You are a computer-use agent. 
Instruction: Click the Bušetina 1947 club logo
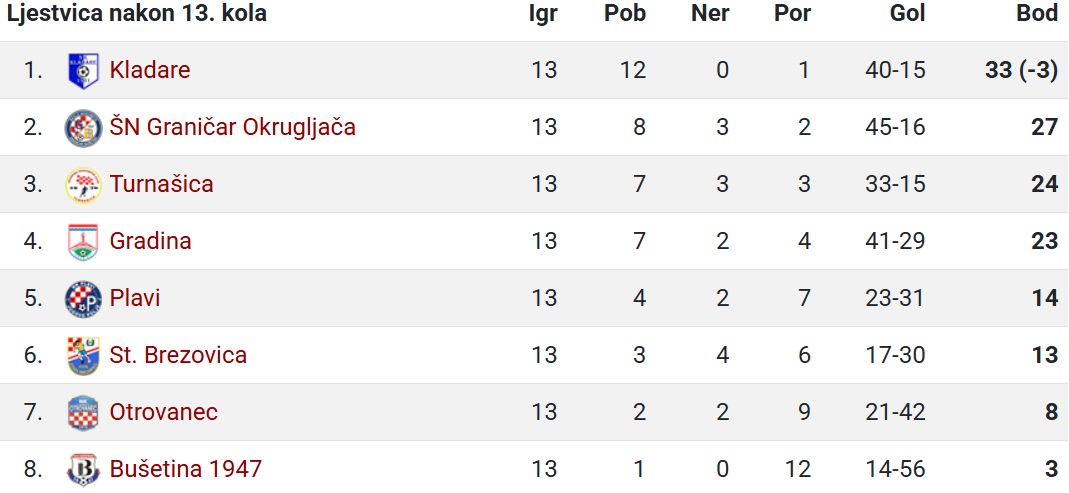tap(83, 469)
